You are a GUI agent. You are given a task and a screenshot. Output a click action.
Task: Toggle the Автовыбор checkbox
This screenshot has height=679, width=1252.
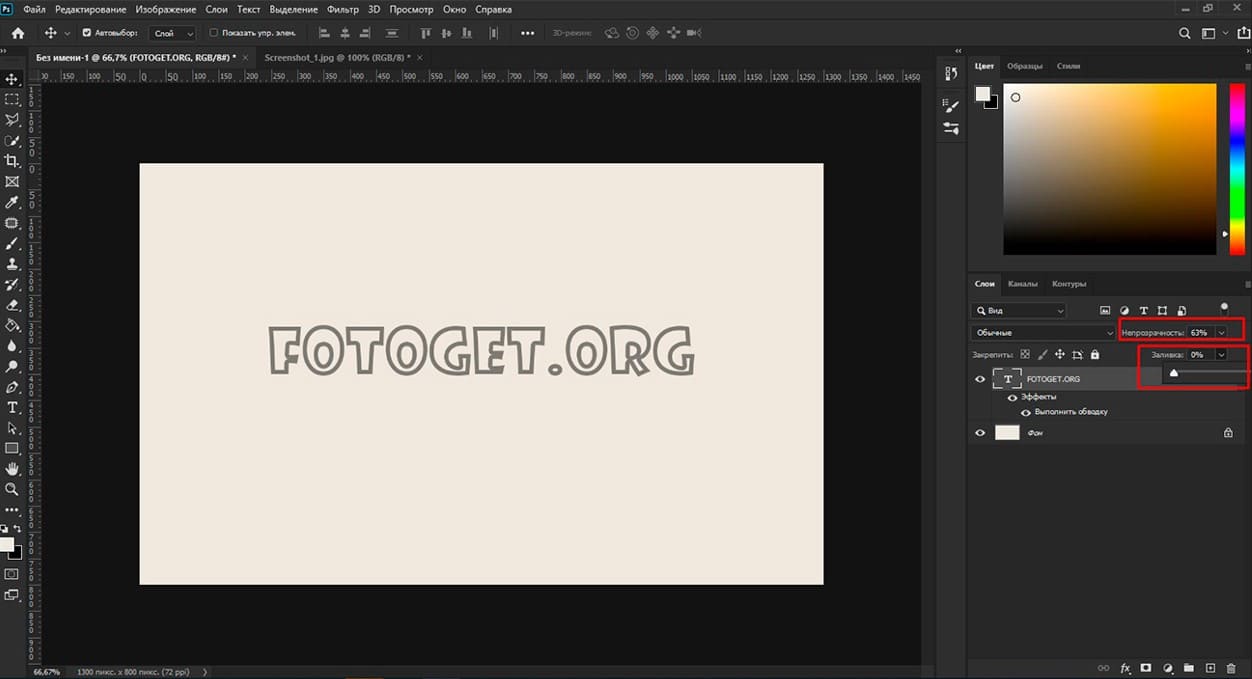[86, 33]
